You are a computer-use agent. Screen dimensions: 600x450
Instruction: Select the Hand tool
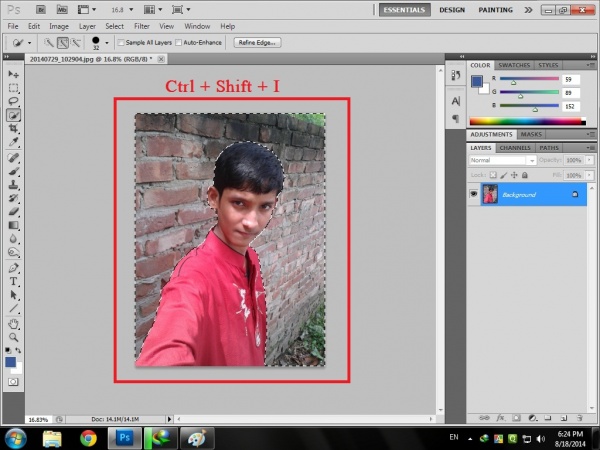click(13, 324)
